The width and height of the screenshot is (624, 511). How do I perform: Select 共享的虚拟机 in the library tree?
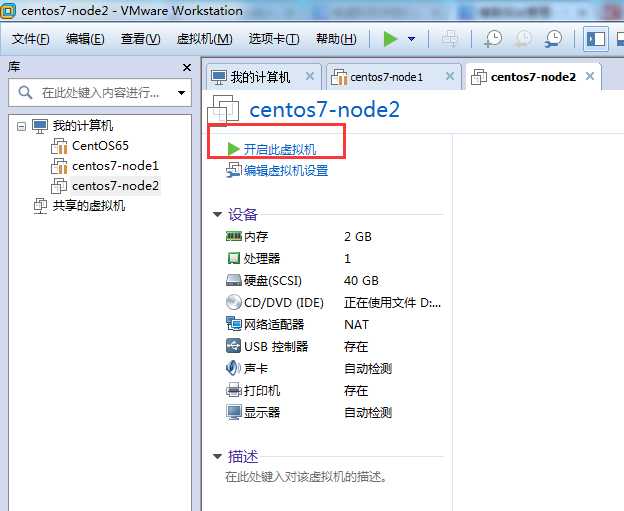click(x=89, y=206)
